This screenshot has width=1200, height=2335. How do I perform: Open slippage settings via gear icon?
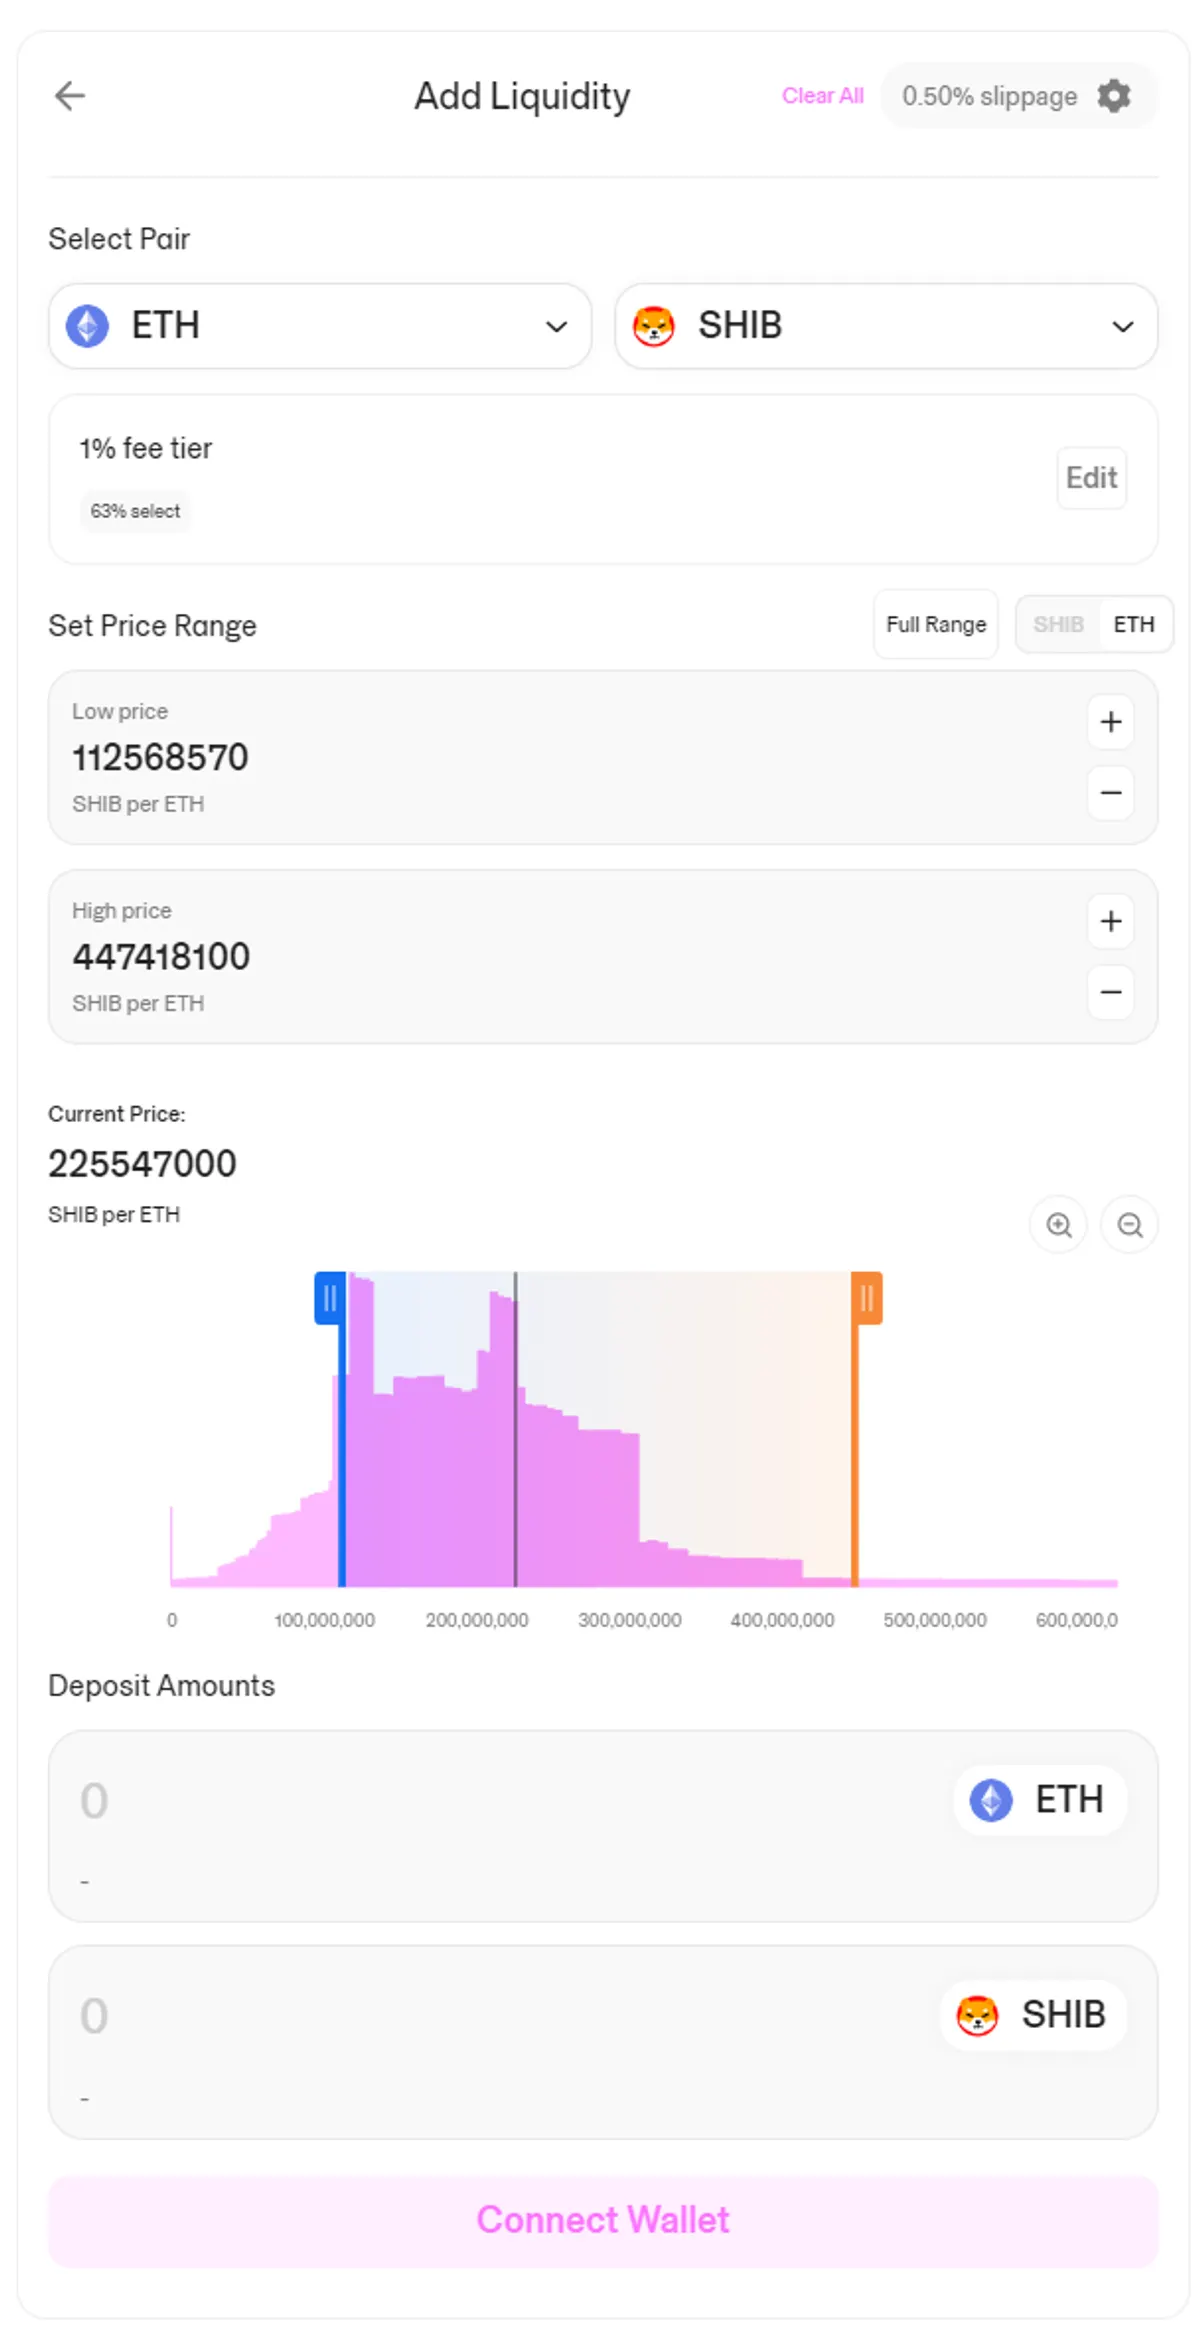(x=1114, y=96)
